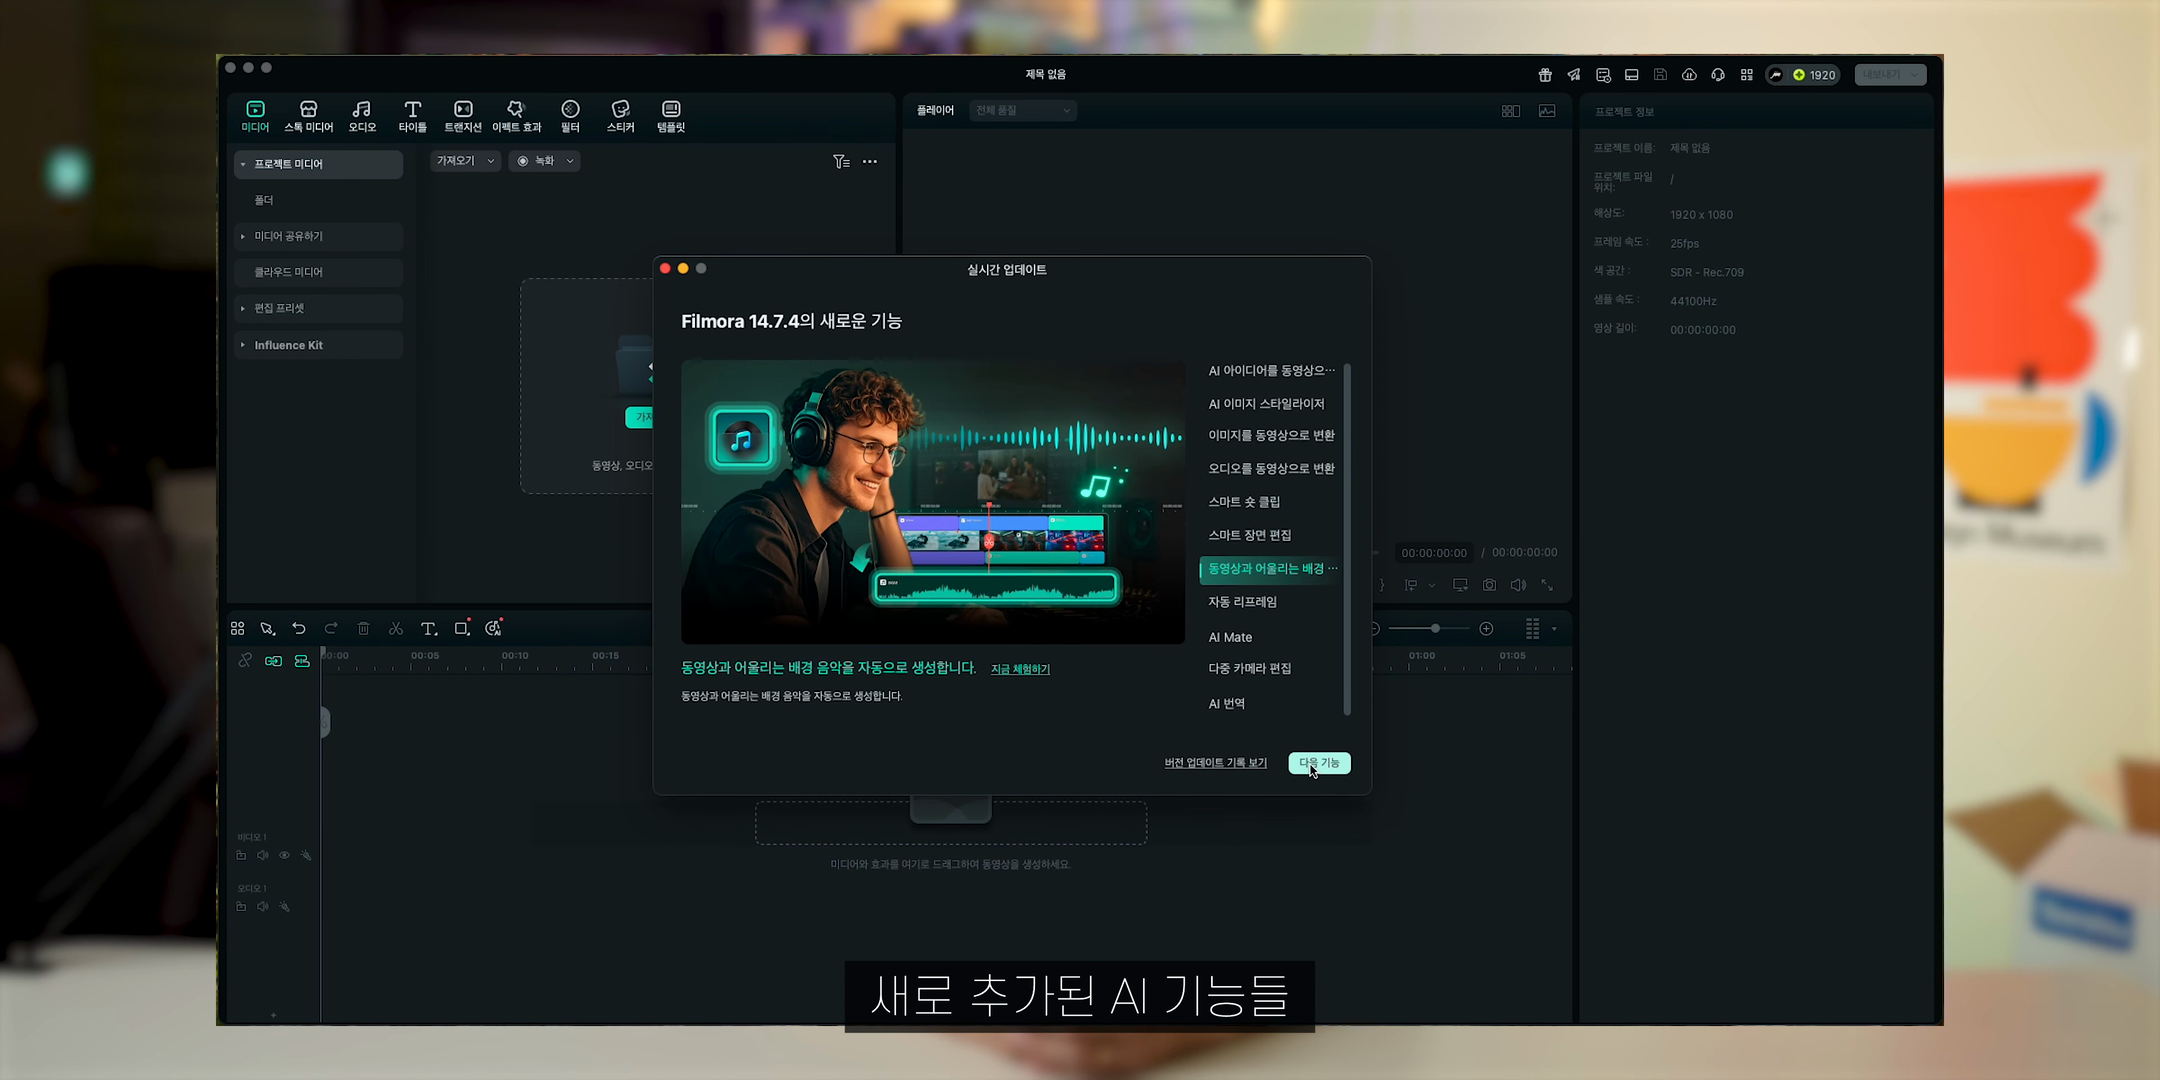Mute the 오디오 1 track speaker
The image size is (2160, 1080).
262,906
